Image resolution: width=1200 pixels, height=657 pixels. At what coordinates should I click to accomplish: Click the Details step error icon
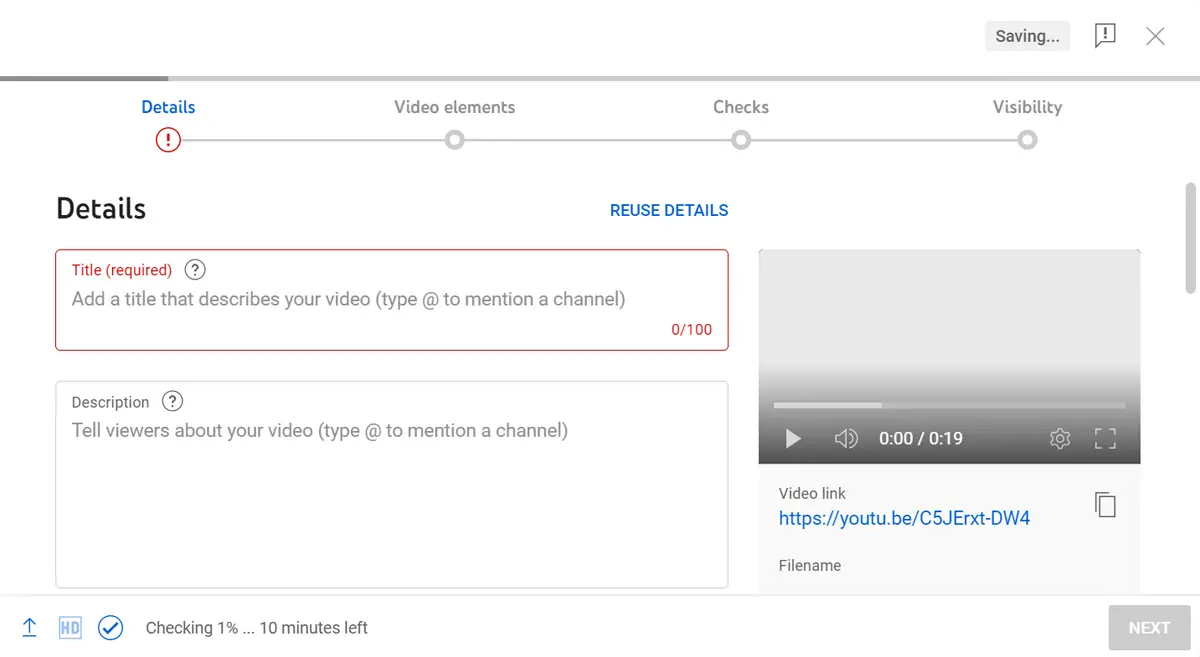[168, 140]
